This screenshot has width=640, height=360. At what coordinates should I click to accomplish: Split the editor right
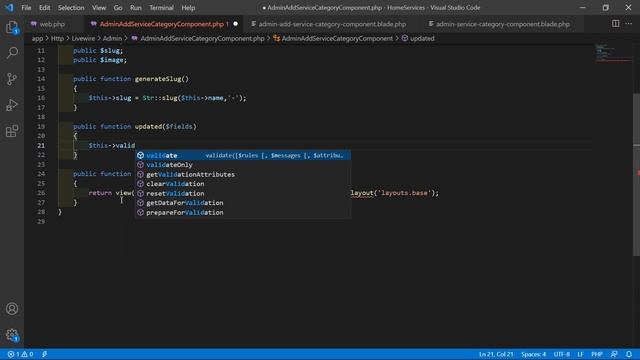coord(615,24)
